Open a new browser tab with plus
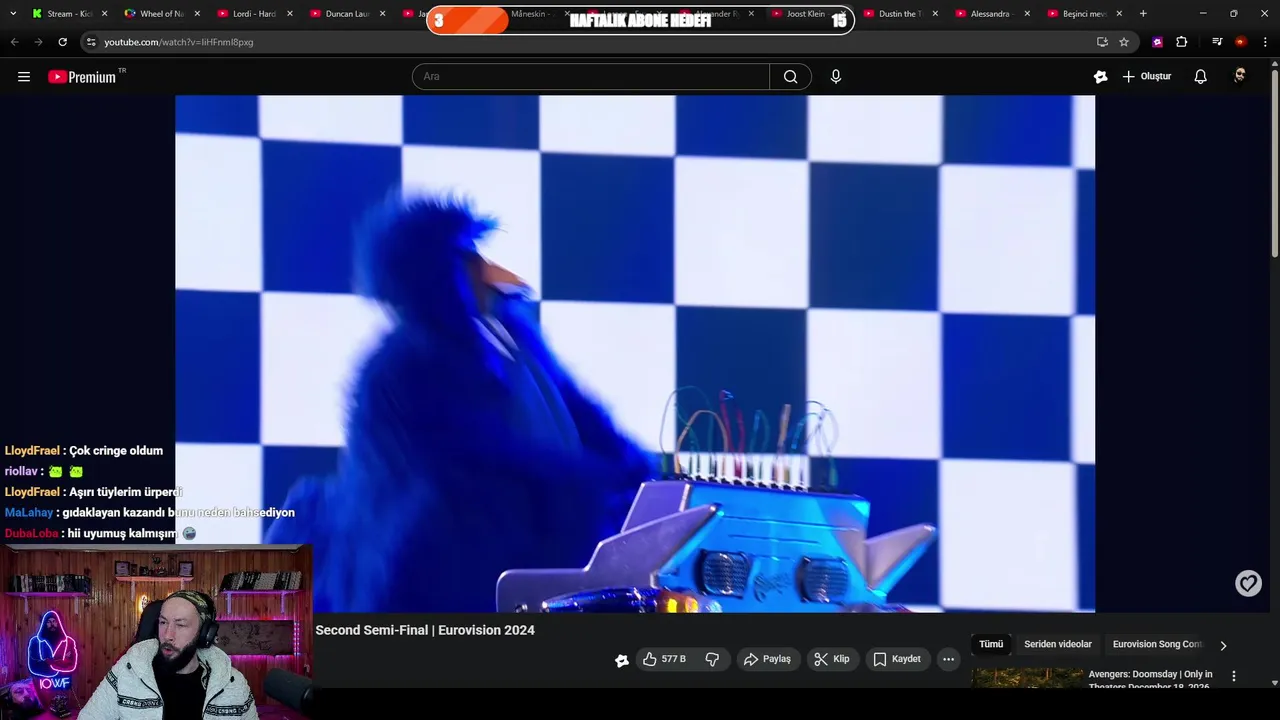This screenshot has height=720, width=1280. pos(1143,14)
